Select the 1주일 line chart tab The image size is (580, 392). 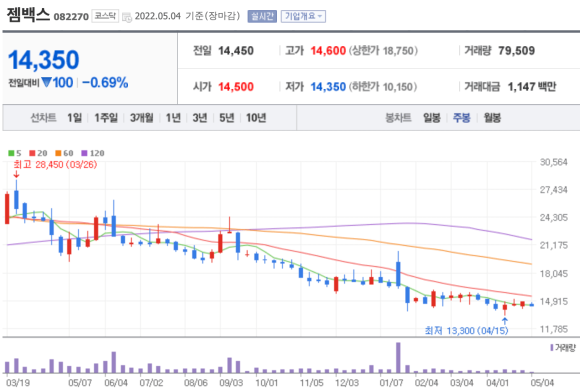click(x=106, y=118)
